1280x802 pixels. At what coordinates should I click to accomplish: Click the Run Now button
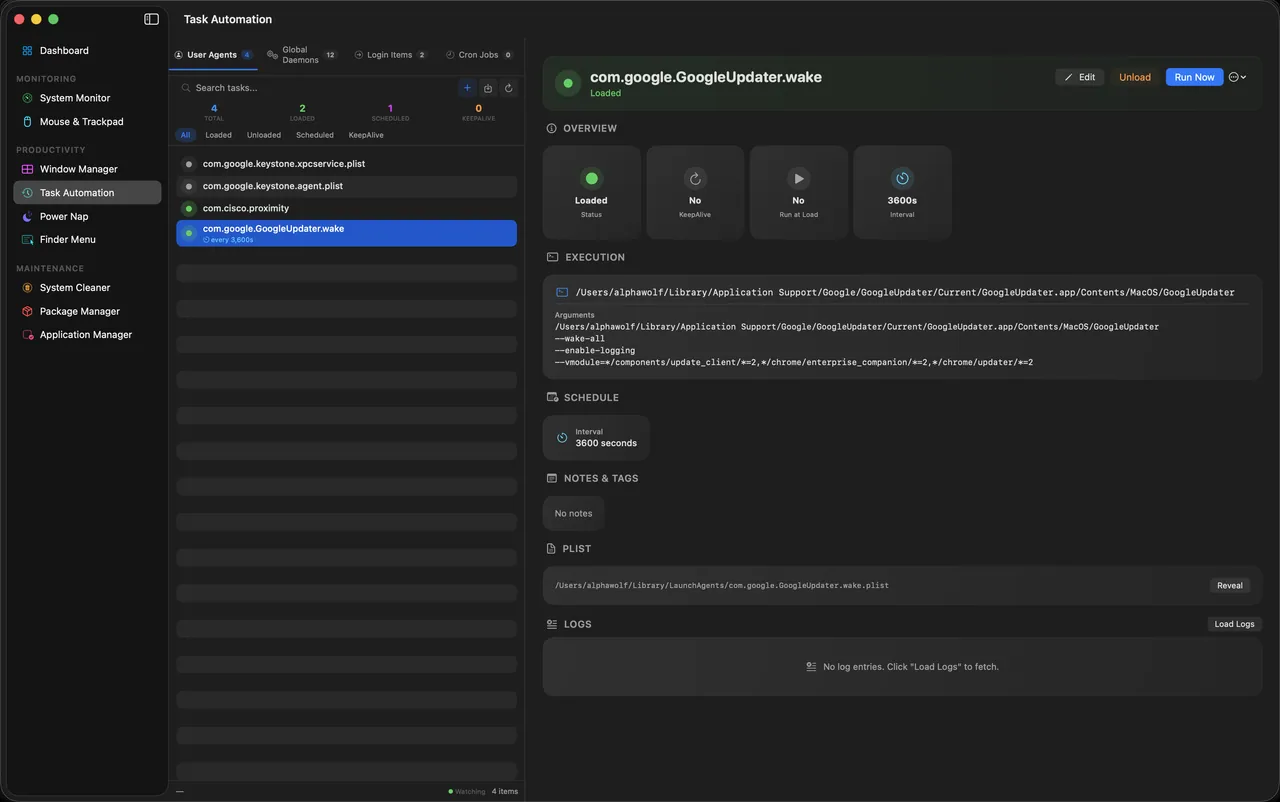(x=1194, y=77)
